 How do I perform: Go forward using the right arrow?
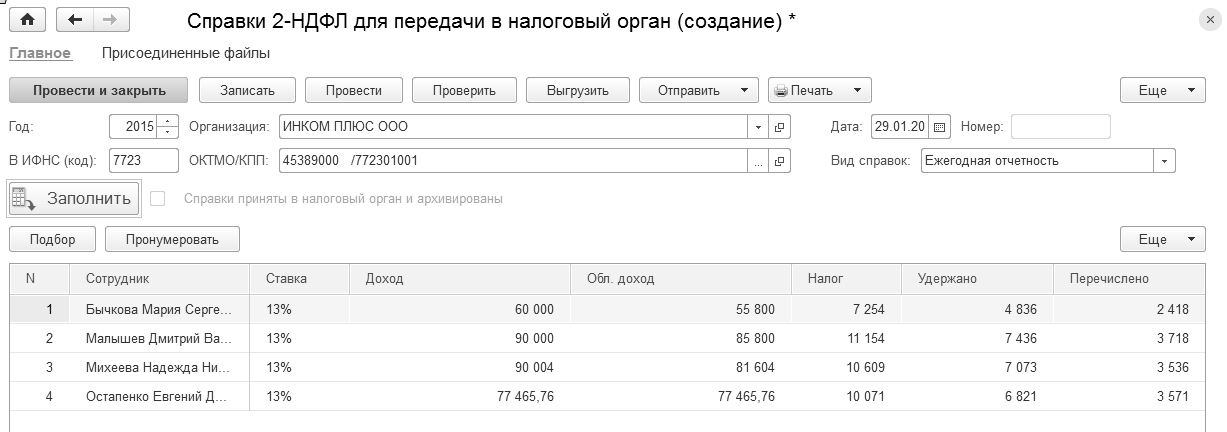tap(108, 19)
